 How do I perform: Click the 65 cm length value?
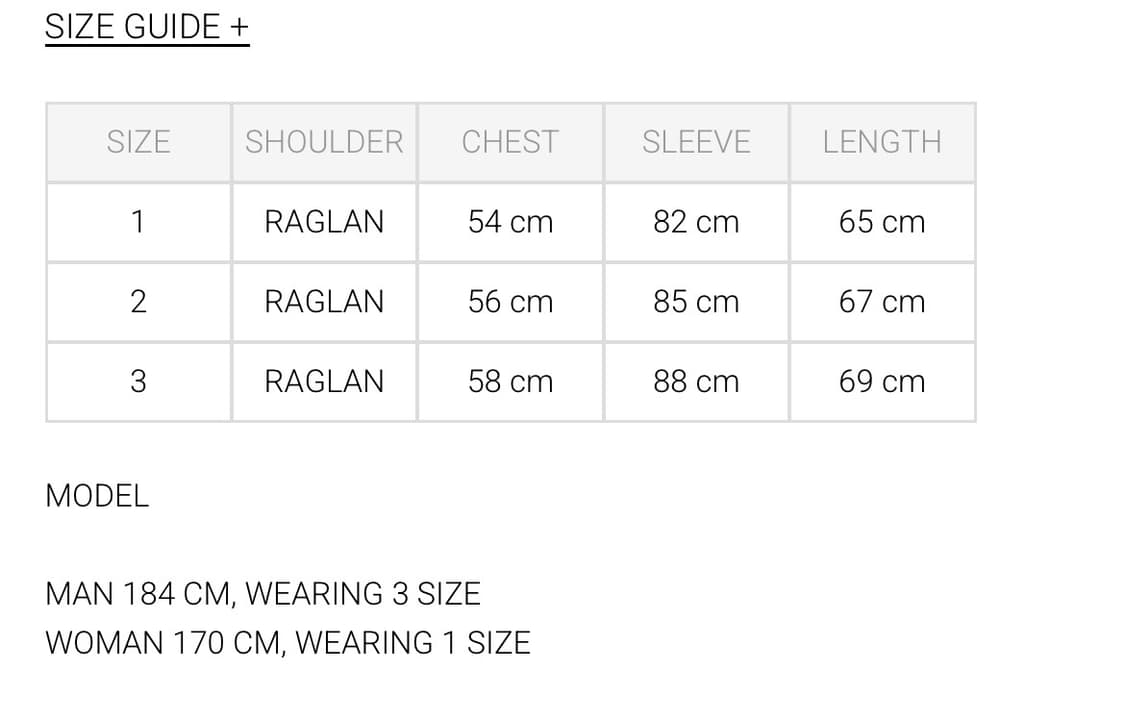882,222
